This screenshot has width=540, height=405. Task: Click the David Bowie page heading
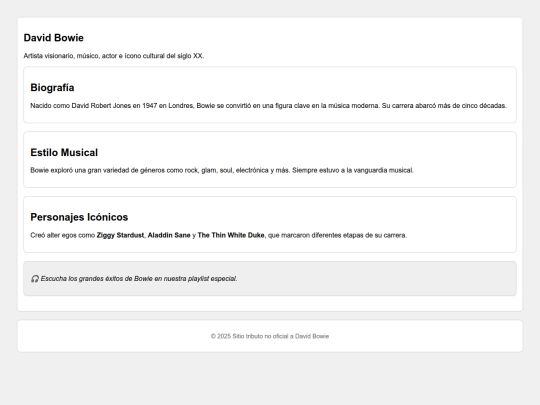(x=53, y=38)
